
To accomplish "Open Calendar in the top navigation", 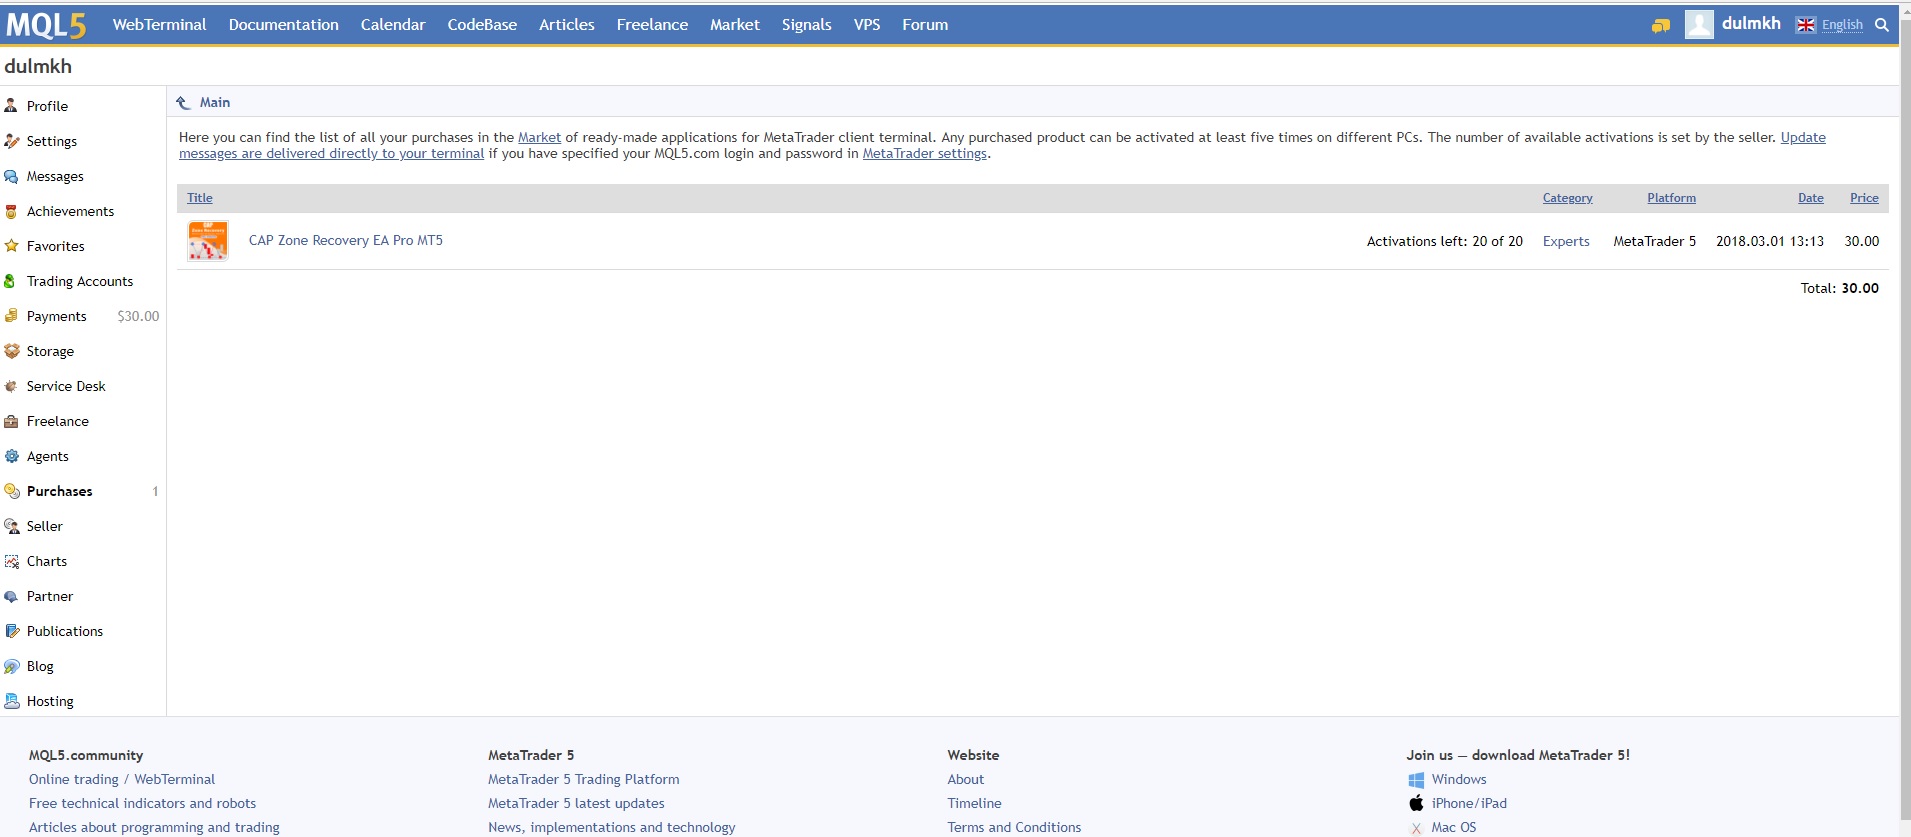I will (393, 25).
